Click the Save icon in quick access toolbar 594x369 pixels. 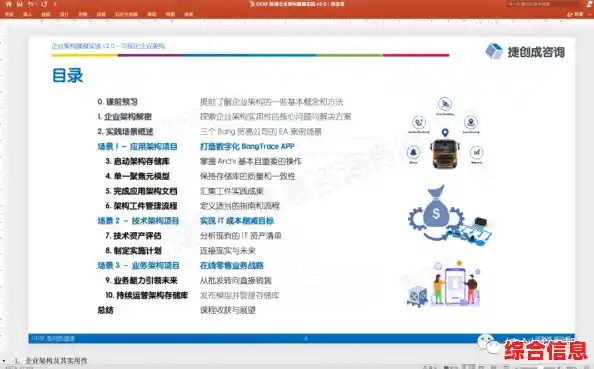point(20,4)
